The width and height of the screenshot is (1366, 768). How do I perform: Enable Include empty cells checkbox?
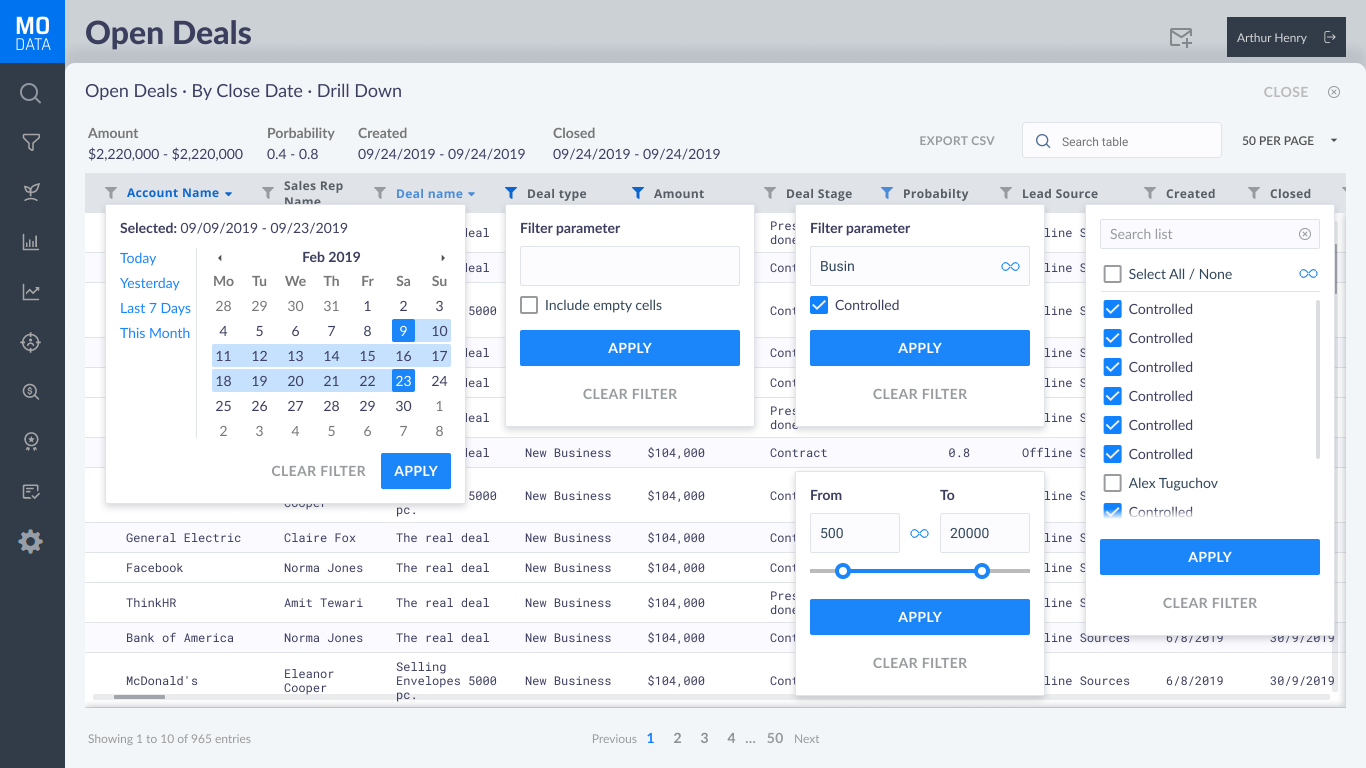[529, 305]
